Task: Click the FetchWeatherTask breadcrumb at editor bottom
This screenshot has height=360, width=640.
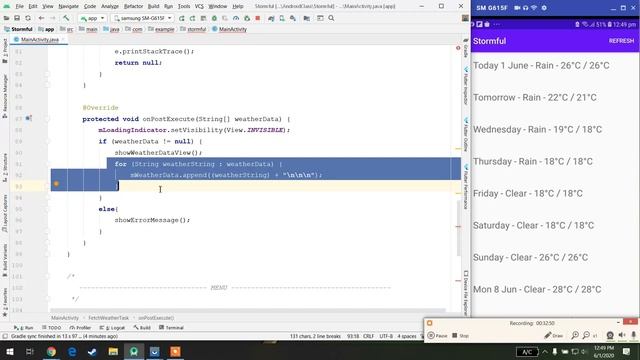Action: 108,318
